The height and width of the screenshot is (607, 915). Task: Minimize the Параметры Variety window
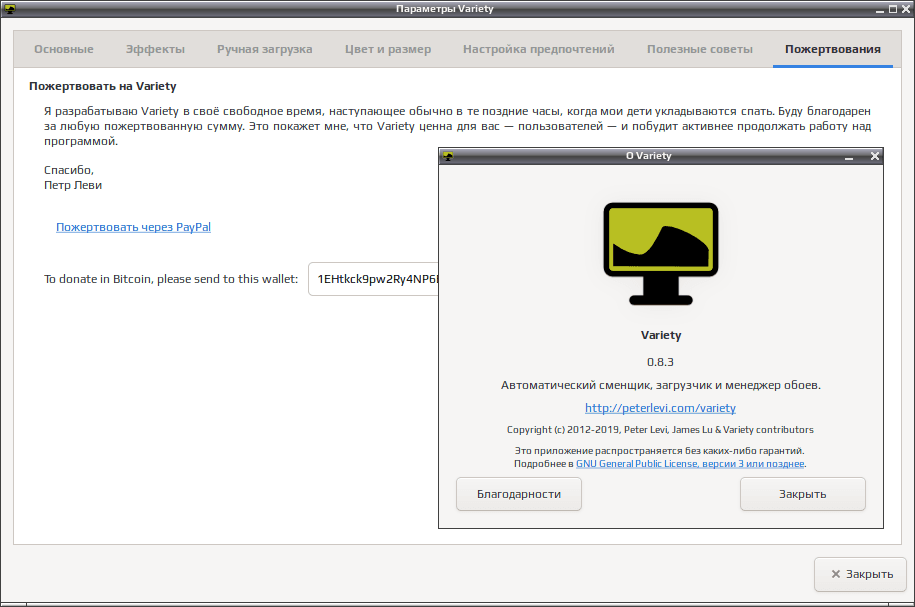[879, 9]
